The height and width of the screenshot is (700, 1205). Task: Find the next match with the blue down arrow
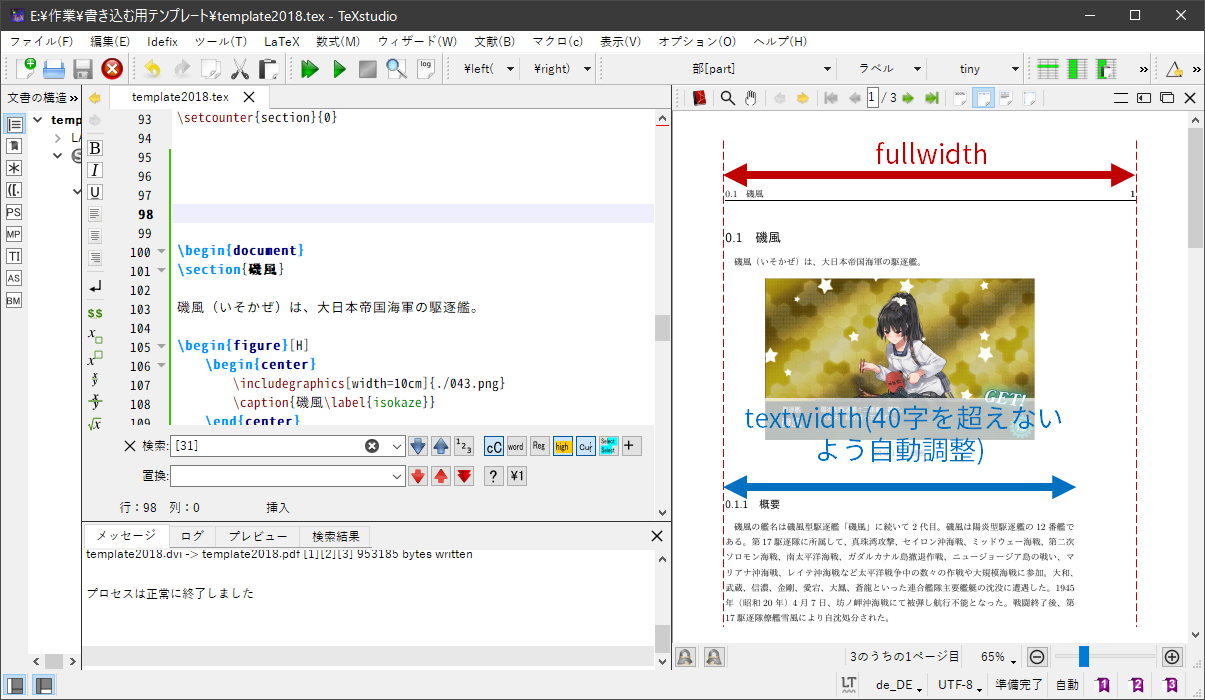(x=418, y=446)
